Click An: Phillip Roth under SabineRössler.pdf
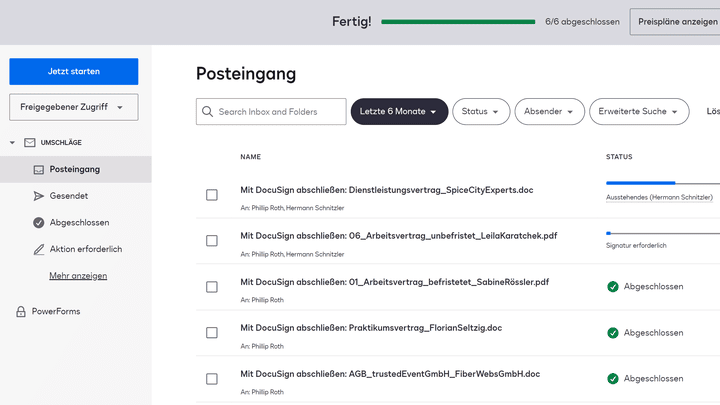This screenshot has height=405, width=720. coord(262,300)
